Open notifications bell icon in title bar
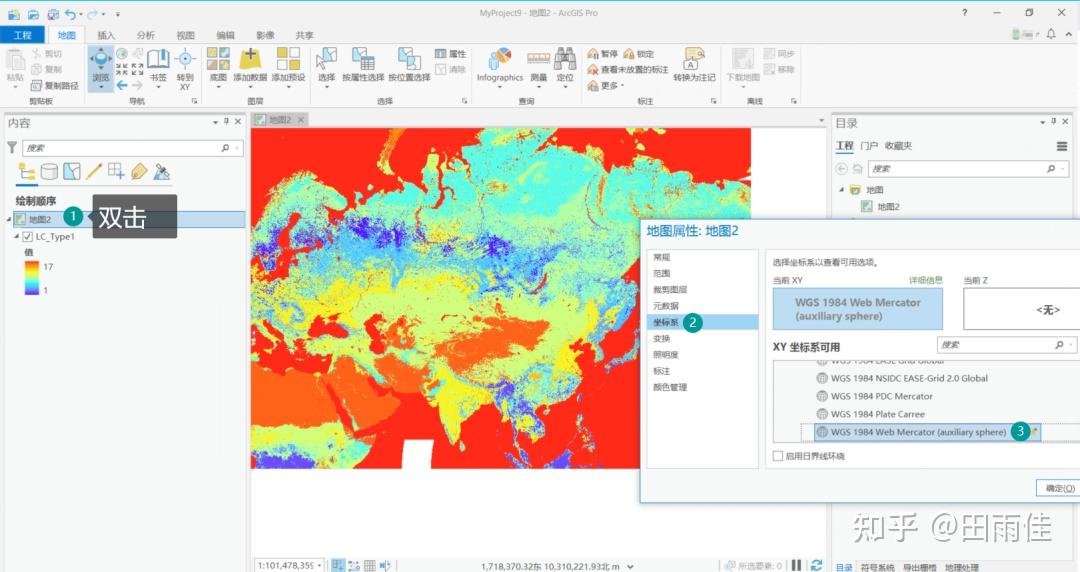1080x572 pixels. (x=1051, y=34)
